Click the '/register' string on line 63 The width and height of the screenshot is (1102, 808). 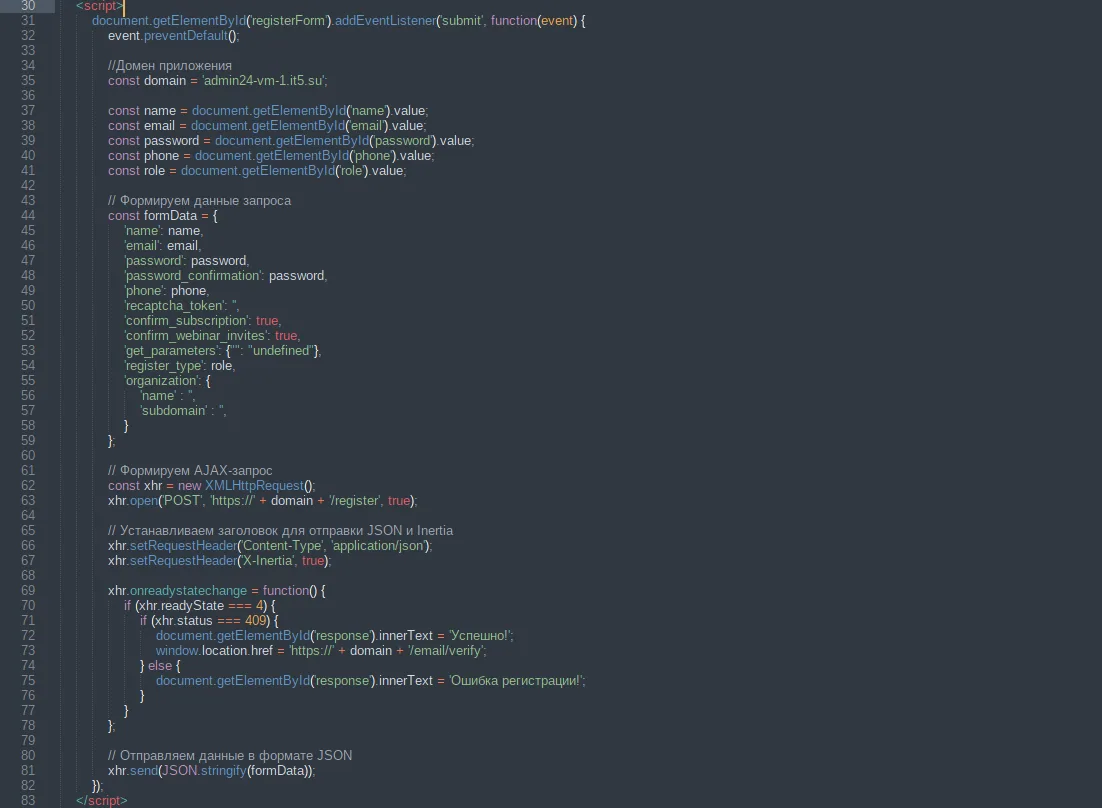(x=354, y=500)
